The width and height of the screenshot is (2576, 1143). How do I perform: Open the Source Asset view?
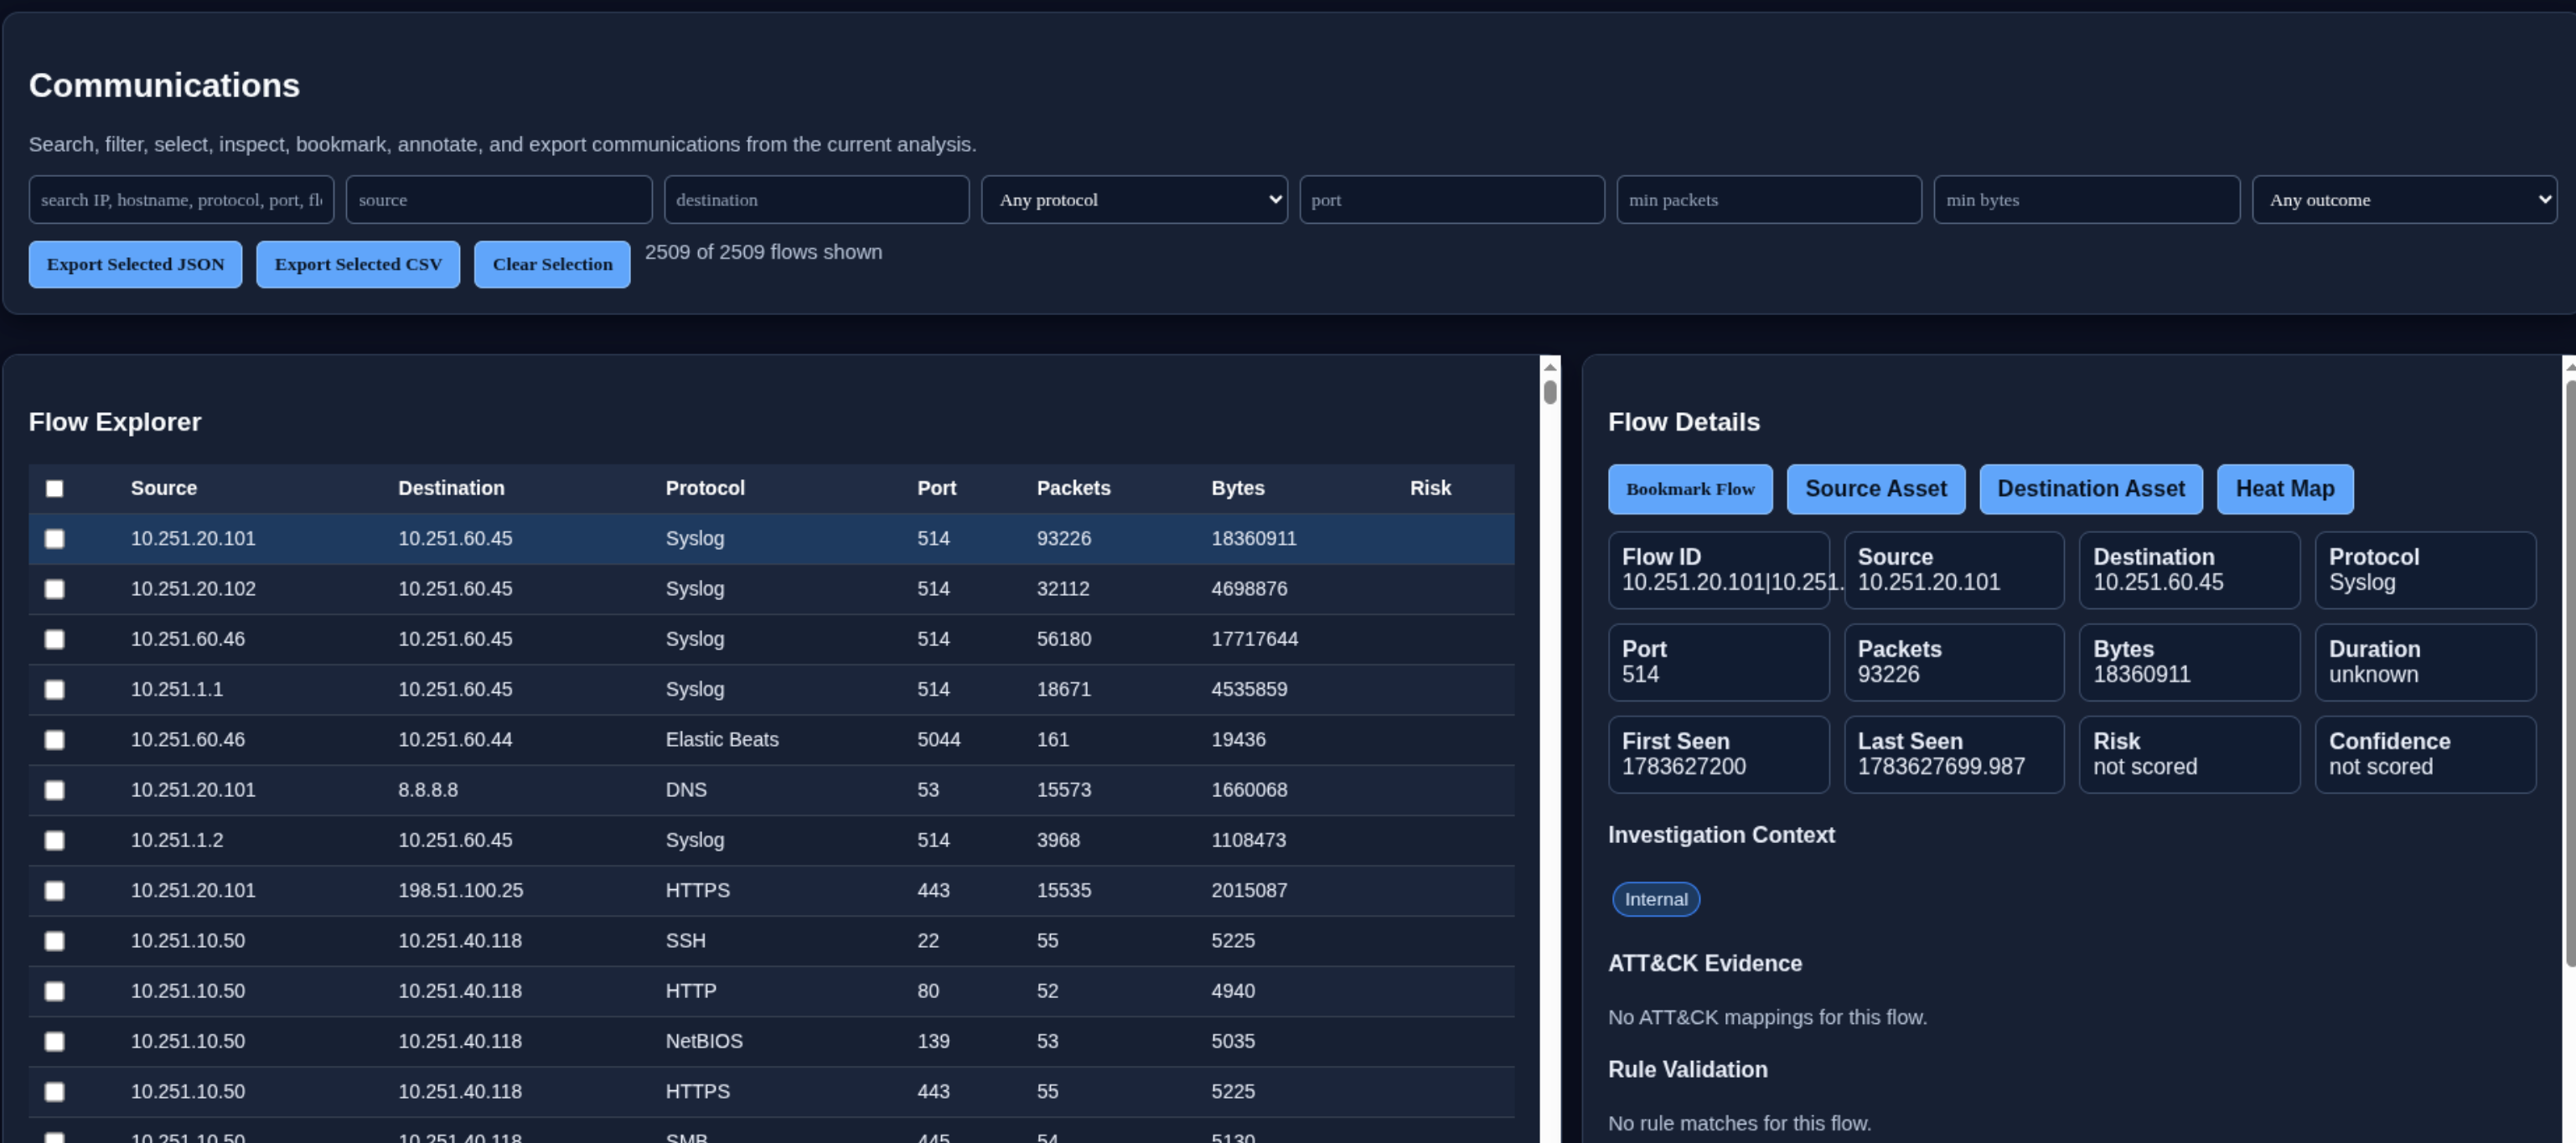1876,489
